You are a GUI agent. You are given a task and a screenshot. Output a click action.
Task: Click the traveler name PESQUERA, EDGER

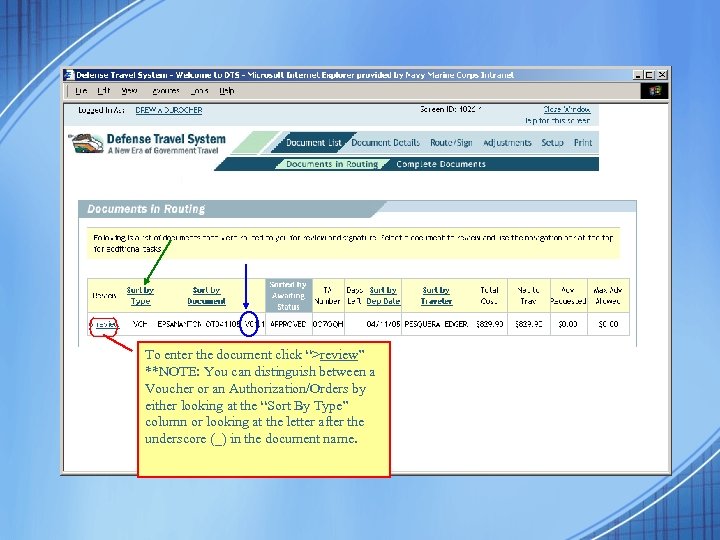[x=436, y=324]
